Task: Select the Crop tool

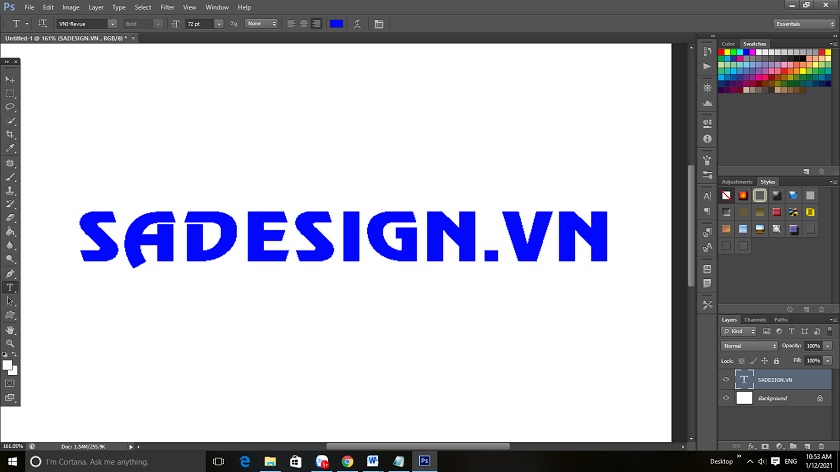Action: (x=10, y=134)
